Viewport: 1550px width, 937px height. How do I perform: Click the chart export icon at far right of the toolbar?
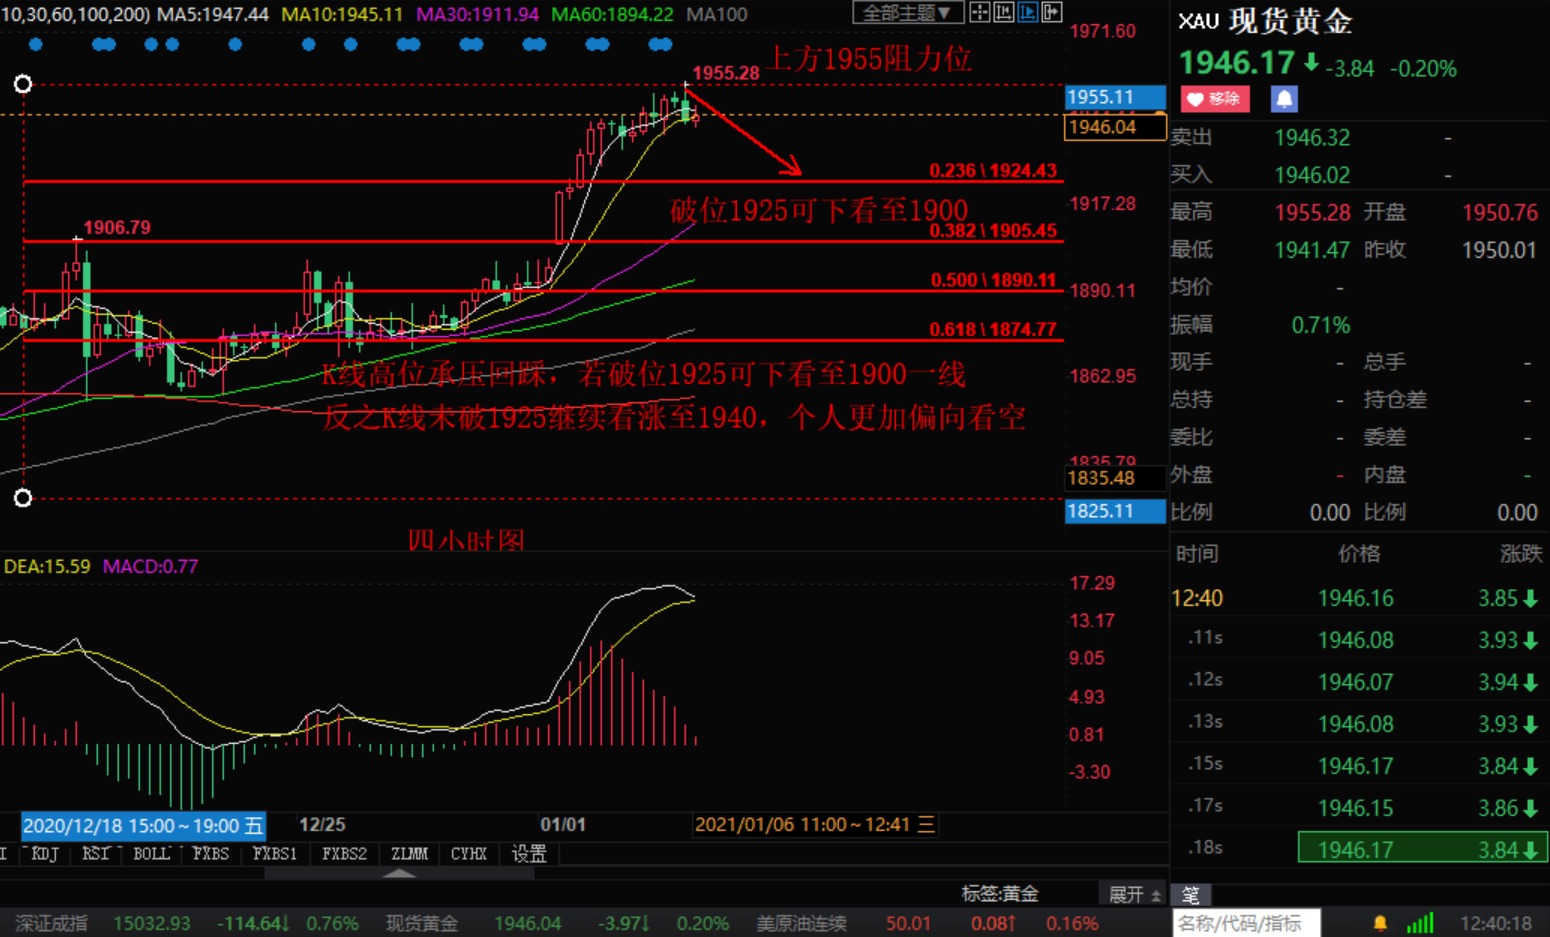pos(1052,12)
